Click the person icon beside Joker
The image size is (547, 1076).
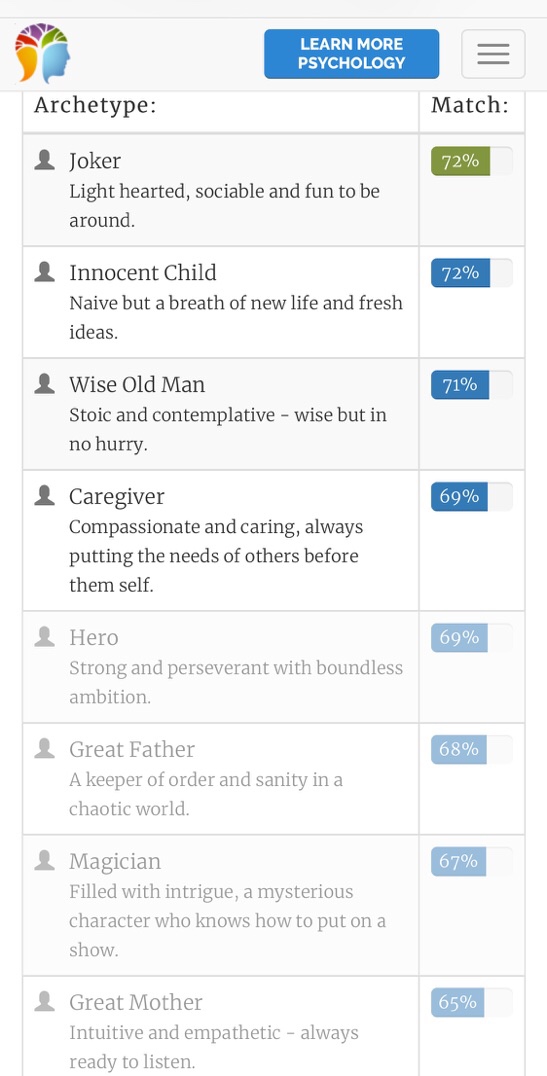(x=45, y=161)
